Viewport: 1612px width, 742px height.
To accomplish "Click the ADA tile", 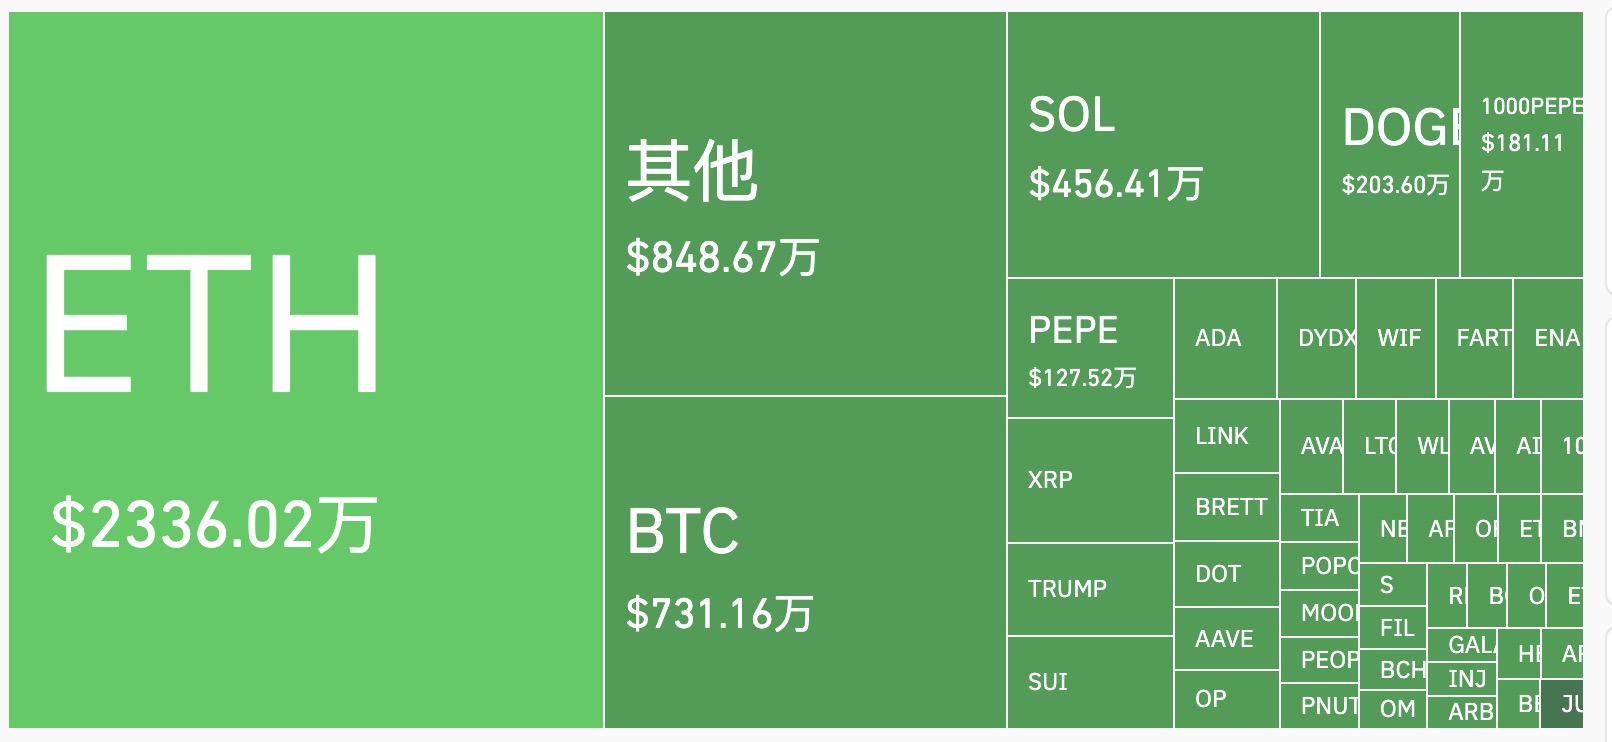I will 1226,338.
